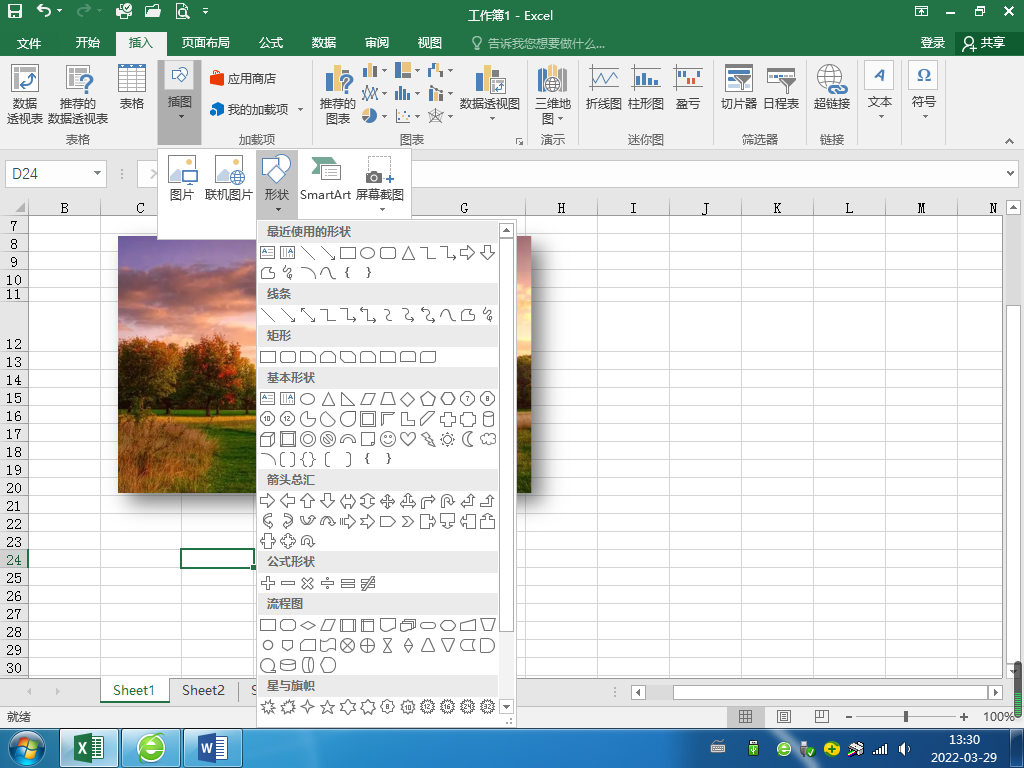Click 推荐的图表 recommended charts
This screenshot has height=768, width=1024.
tap(338, 94)
